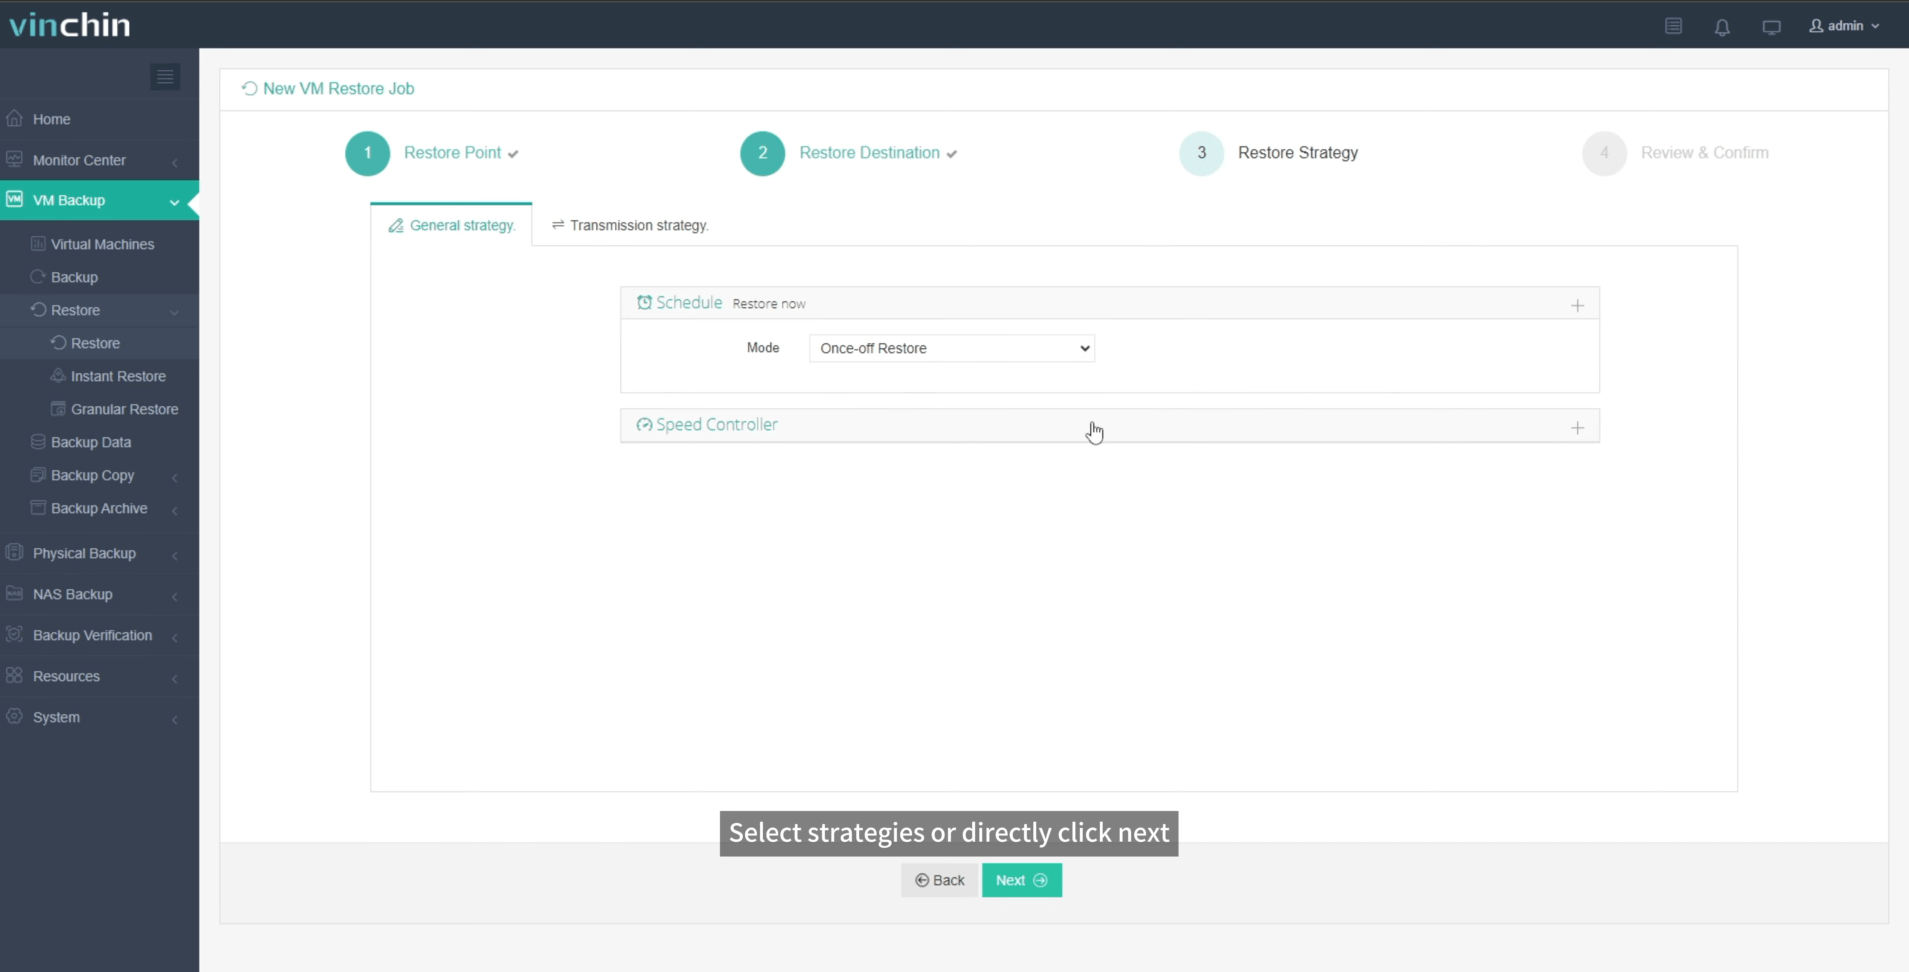Collapse the VM Backup menu
The height and width of the screenshot is (972, 1909).
(x=99, y=200)
